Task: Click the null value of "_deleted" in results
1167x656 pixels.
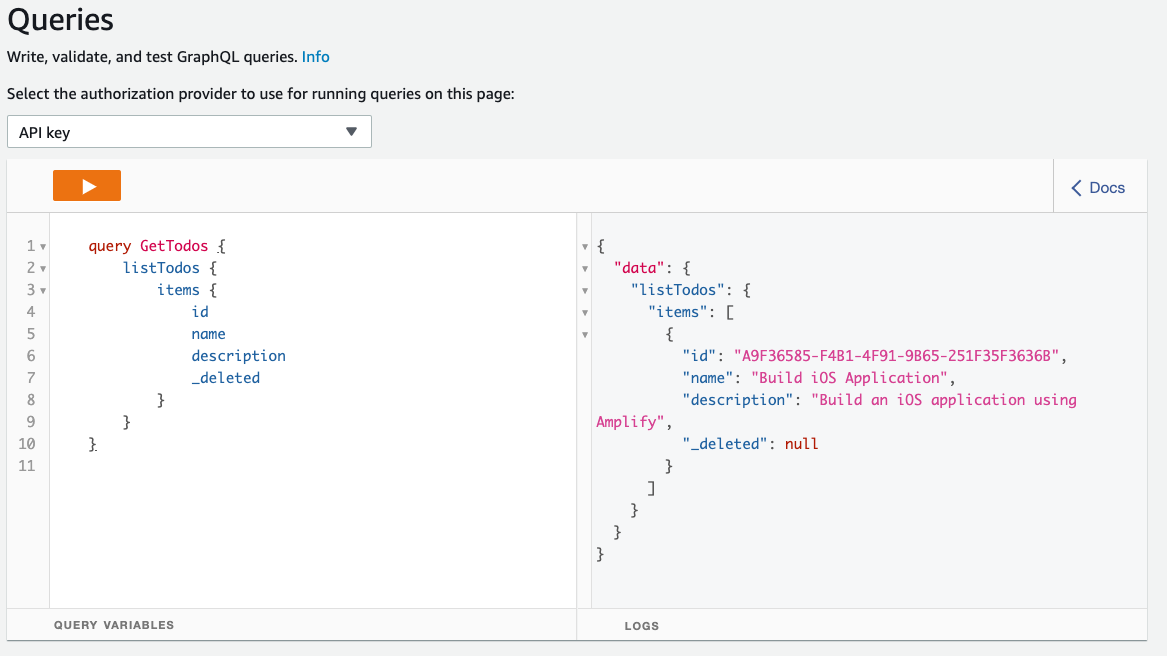Action: [x=802, y=444]
